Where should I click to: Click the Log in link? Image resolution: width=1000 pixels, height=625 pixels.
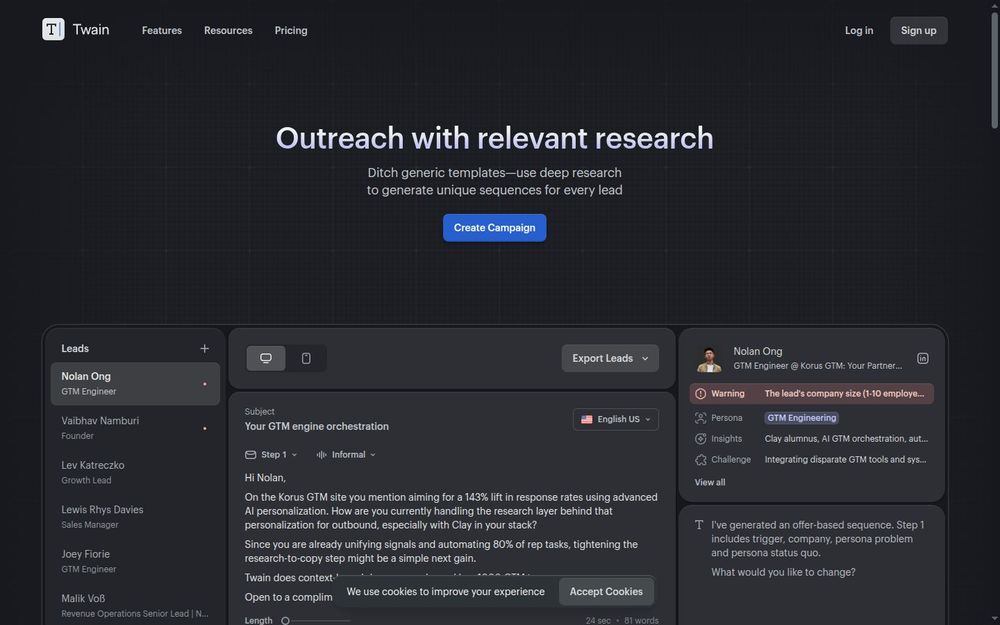pos(858,30)
